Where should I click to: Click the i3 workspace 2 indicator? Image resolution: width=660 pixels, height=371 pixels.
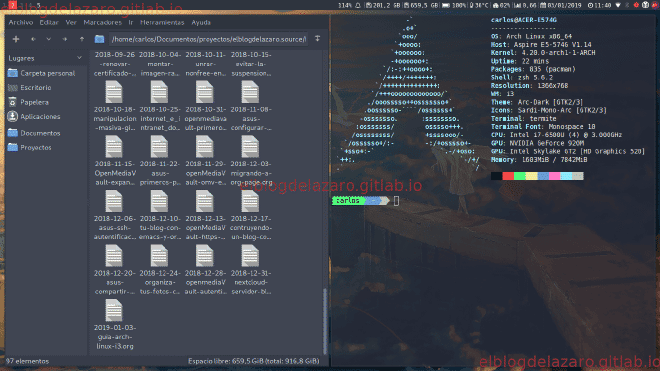[x=13, y=5]
